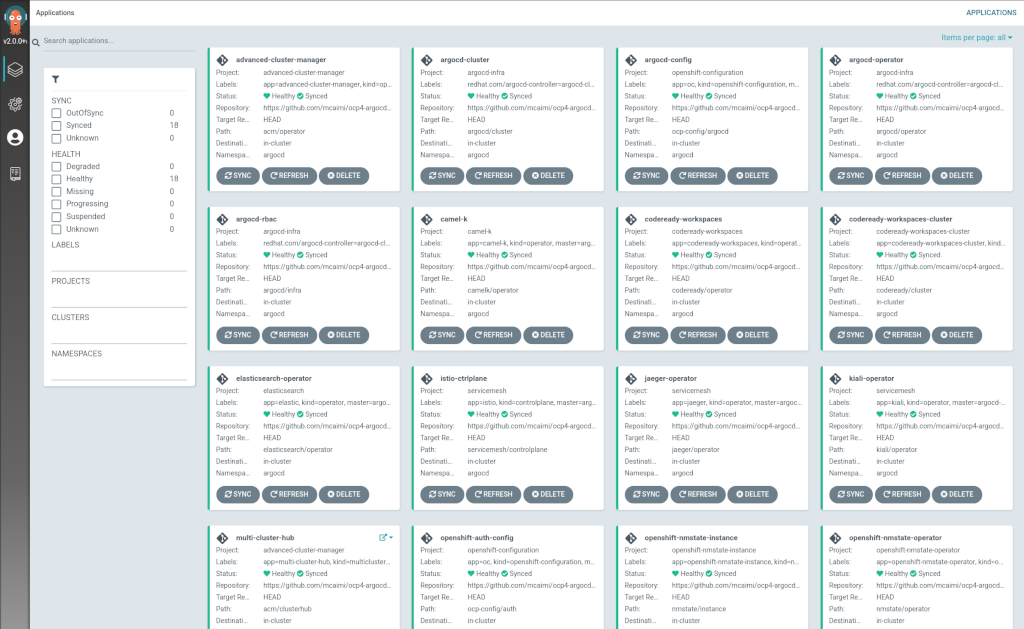Open the Settings gears icon in sidebar
Image resolution: width=1024 pixels, height=629 pixels.
(15, 103)
